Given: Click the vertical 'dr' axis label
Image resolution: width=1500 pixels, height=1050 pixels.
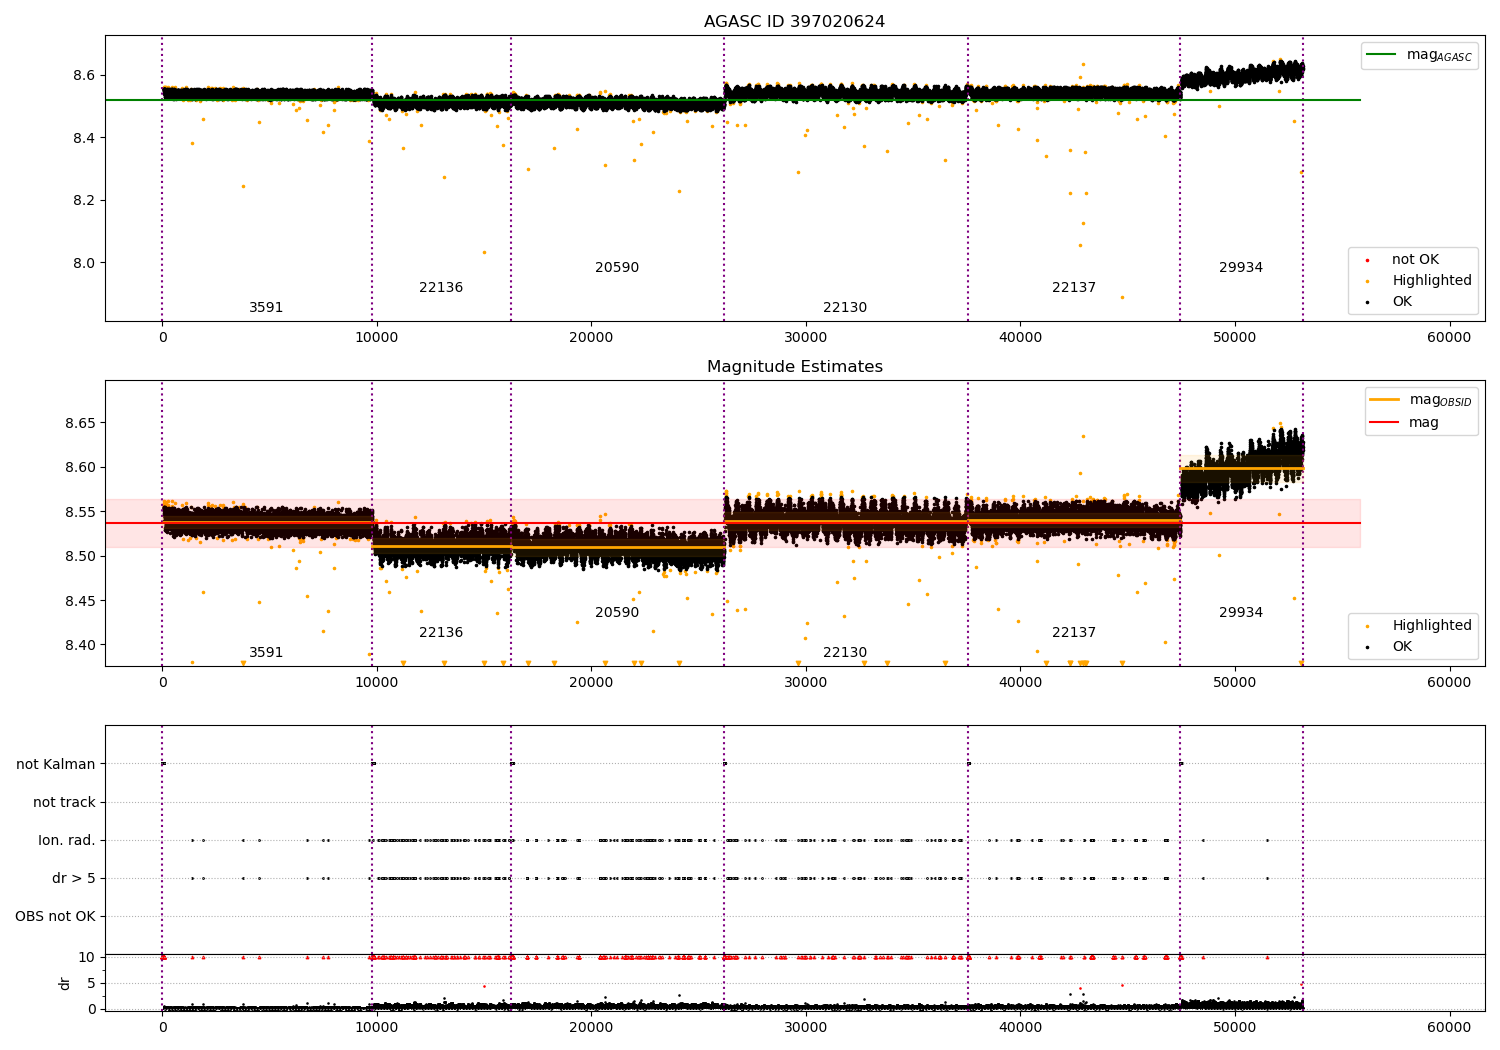Looking at the screenshot, I should pyautogui.click(x=65, y=983).
